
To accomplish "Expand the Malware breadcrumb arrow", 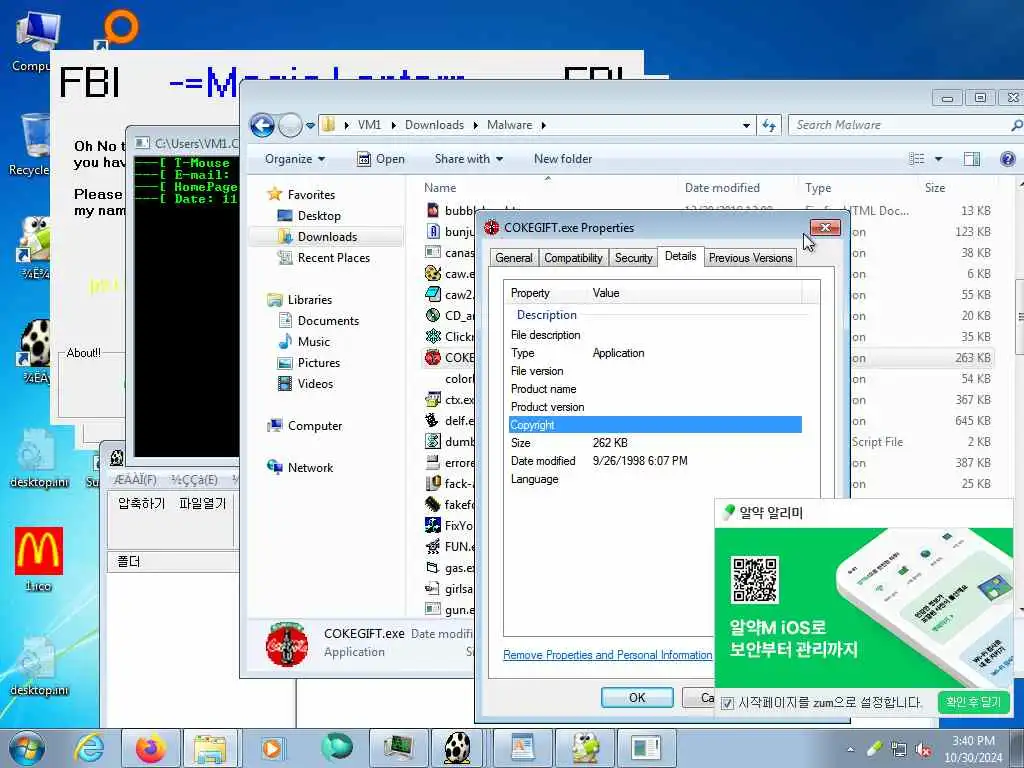I will click(x=543, y=125).
